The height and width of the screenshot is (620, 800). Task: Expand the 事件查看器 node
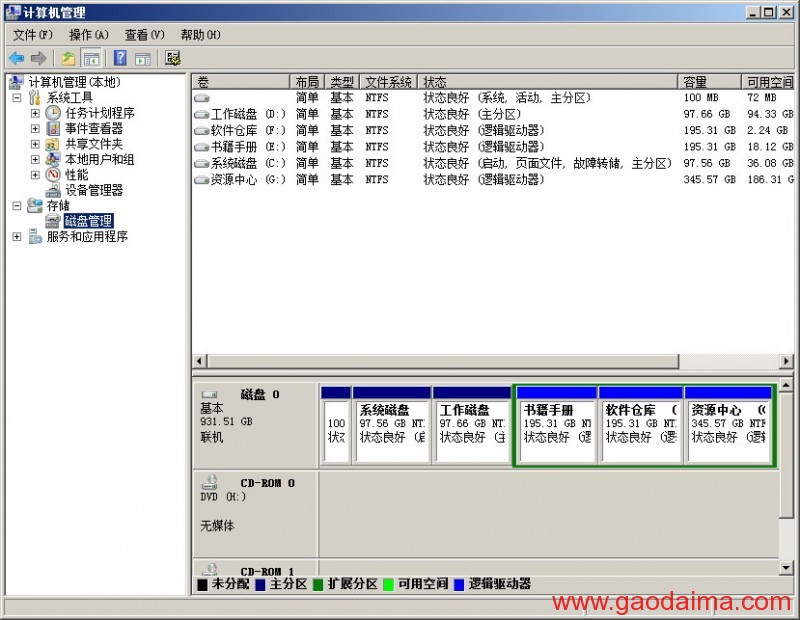pyautogui.click(x=35, y=129)
